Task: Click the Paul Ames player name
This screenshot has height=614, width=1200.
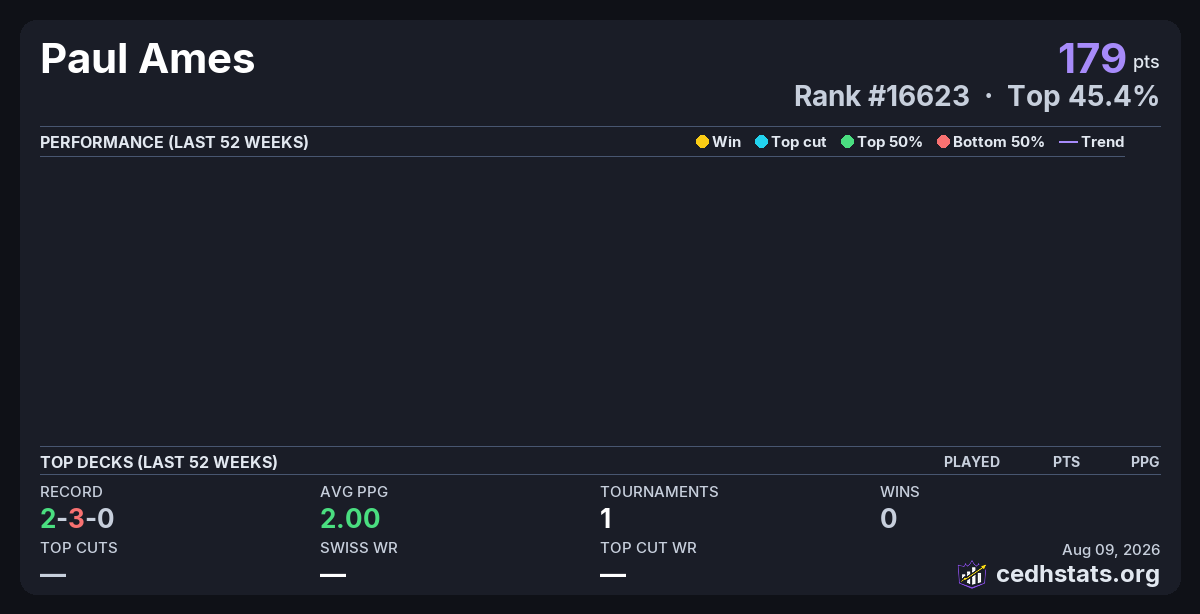Action: tap(148, 59)
